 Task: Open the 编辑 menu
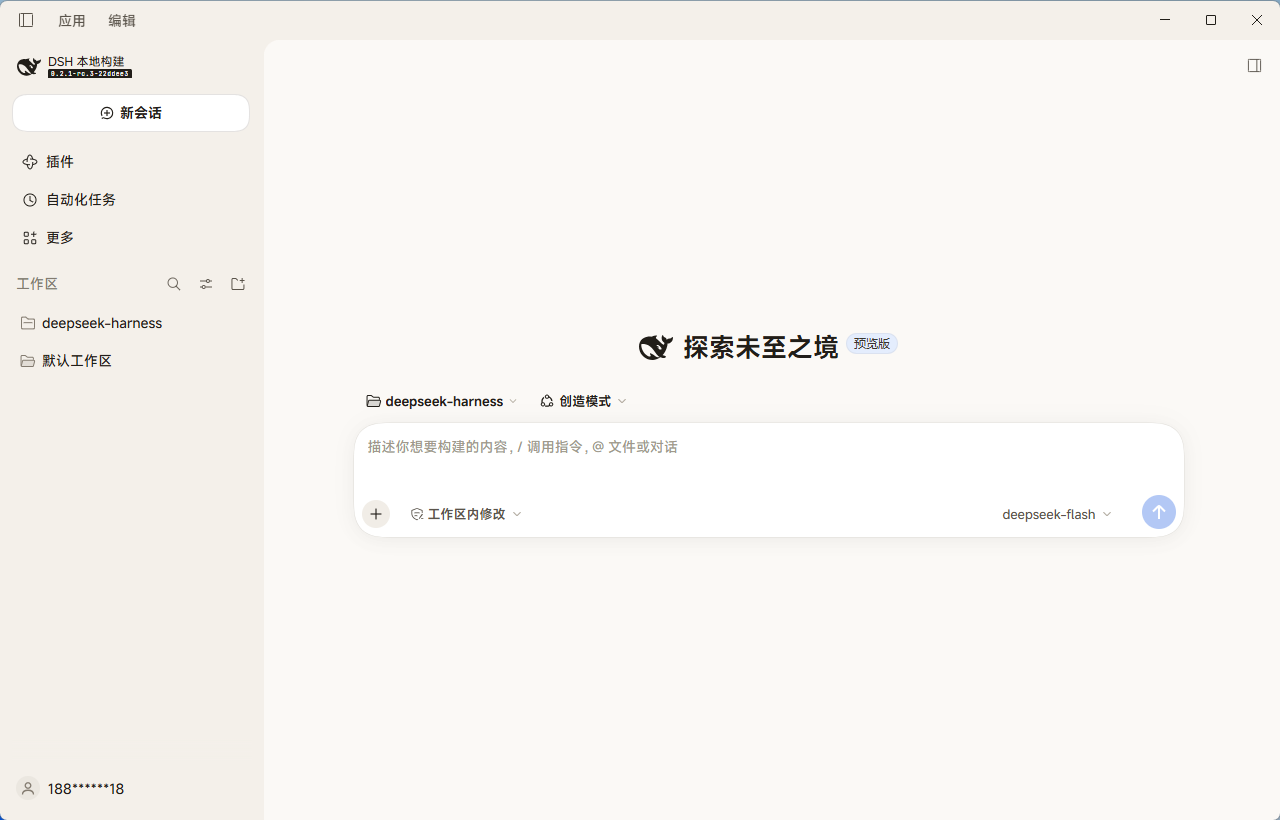click(x=122, y=20)
